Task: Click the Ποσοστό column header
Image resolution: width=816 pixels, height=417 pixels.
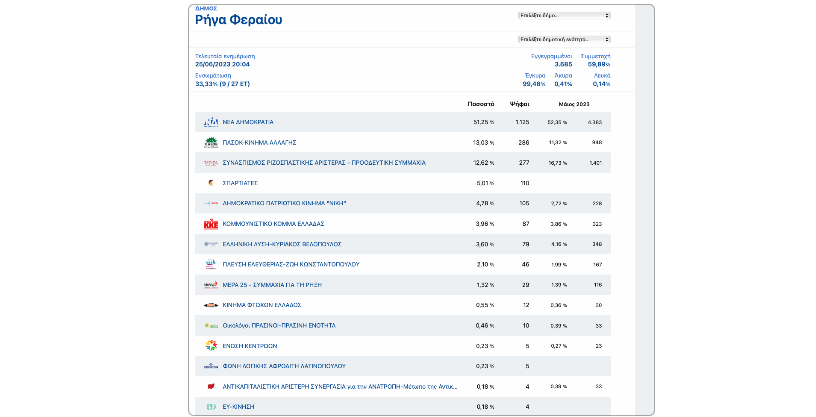Action: coord(481,104)
